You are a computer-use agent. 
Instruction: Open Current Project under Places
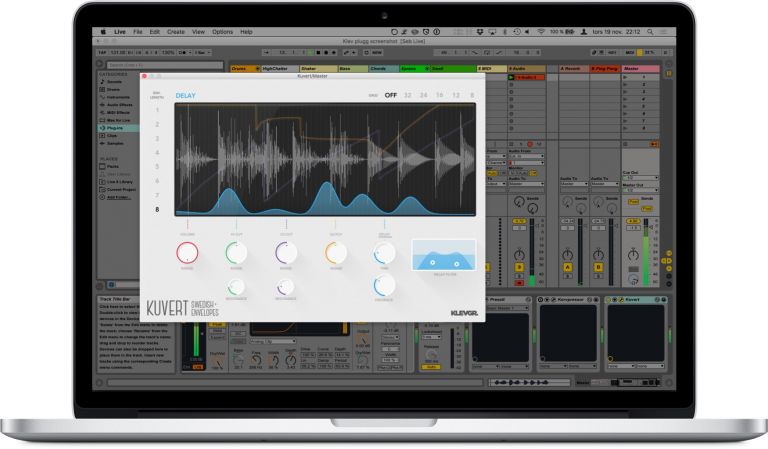(120, 189)
